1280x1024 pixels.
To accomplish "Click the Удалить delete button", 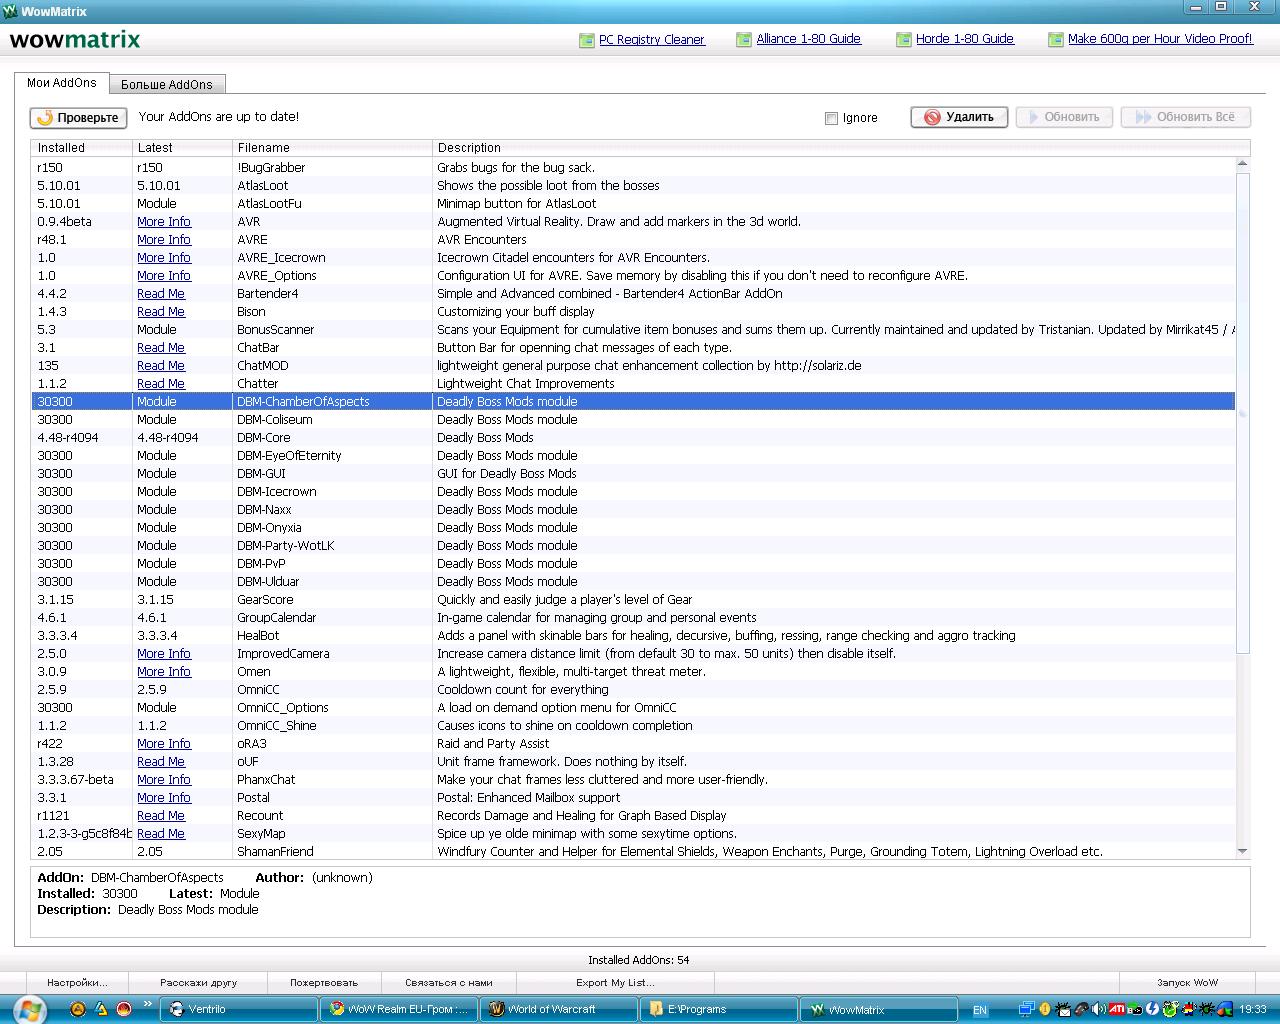I will (x=959, y=117).
